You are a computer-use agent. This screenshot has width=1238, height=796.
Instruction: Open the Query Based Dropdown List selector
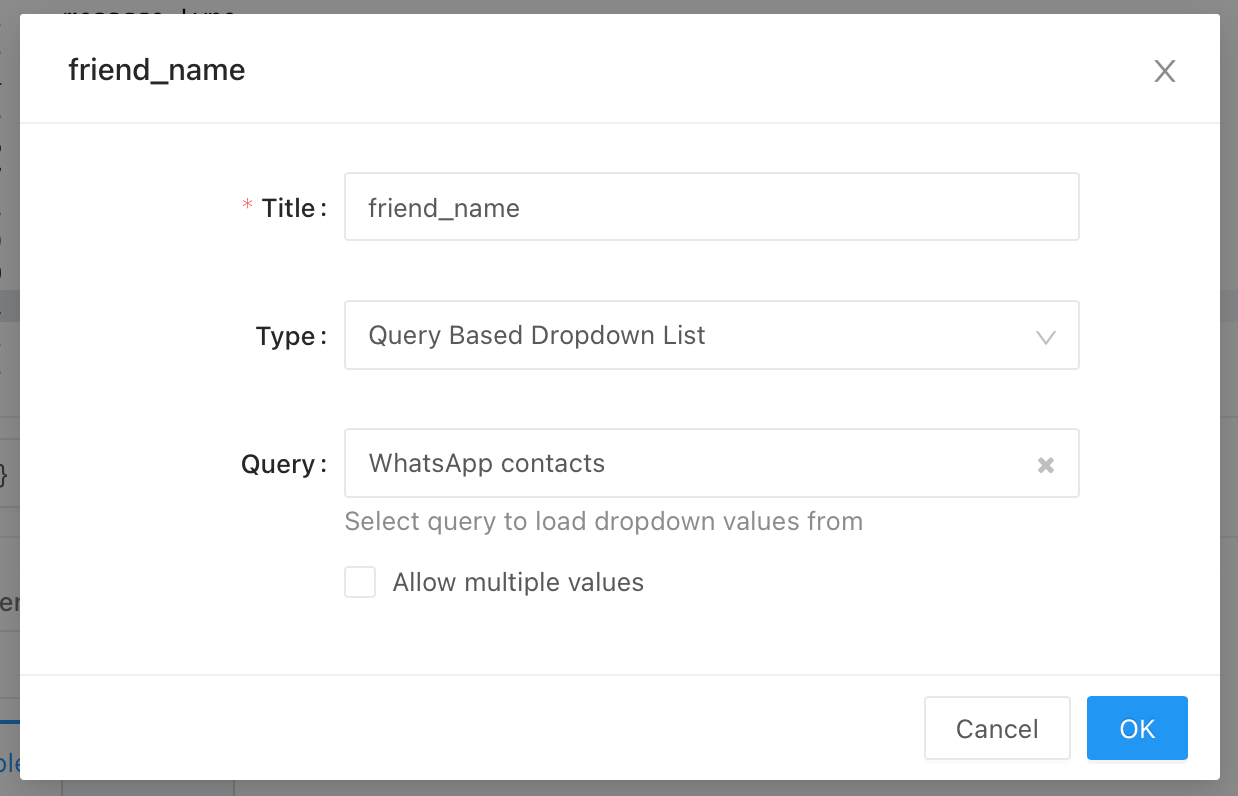click(710, 335)
